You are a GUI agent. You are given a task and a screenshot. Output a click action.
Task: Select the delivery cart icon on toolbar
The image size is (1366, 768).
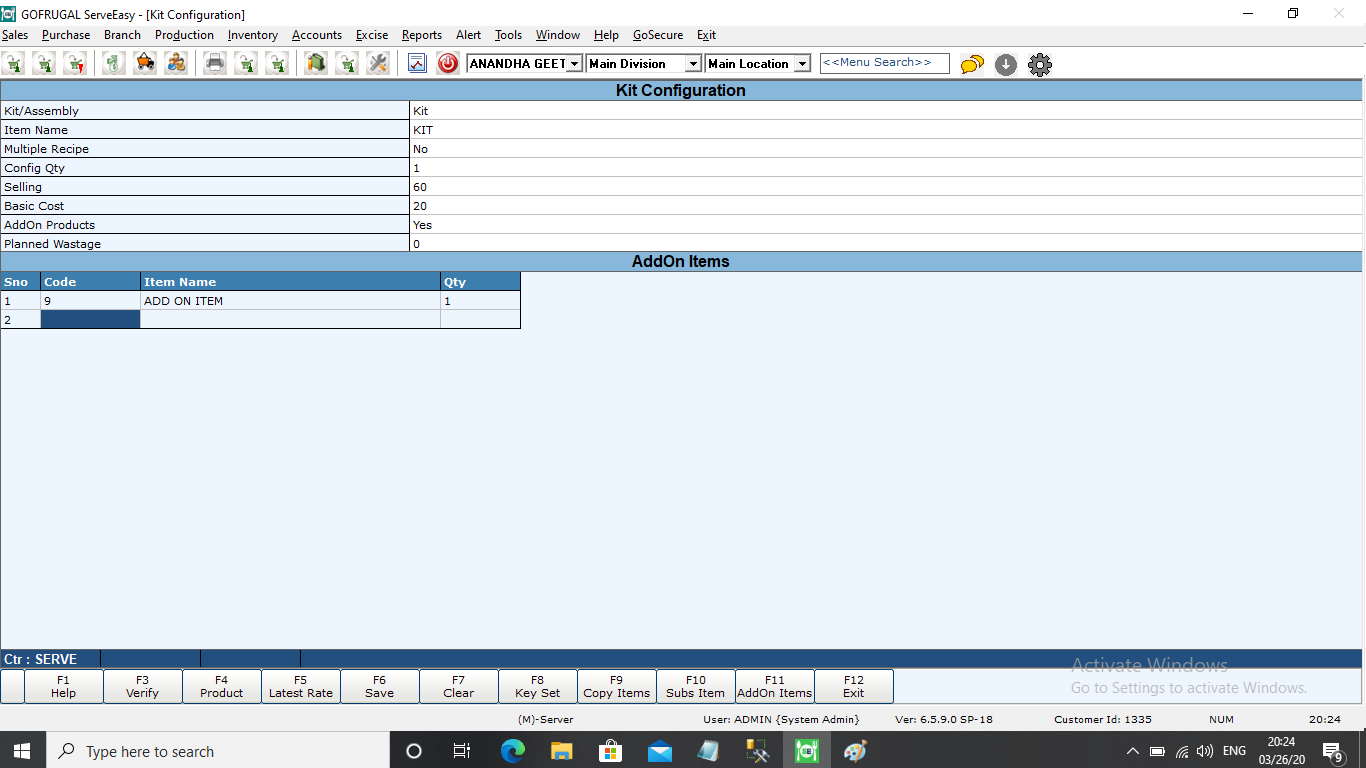145,63
